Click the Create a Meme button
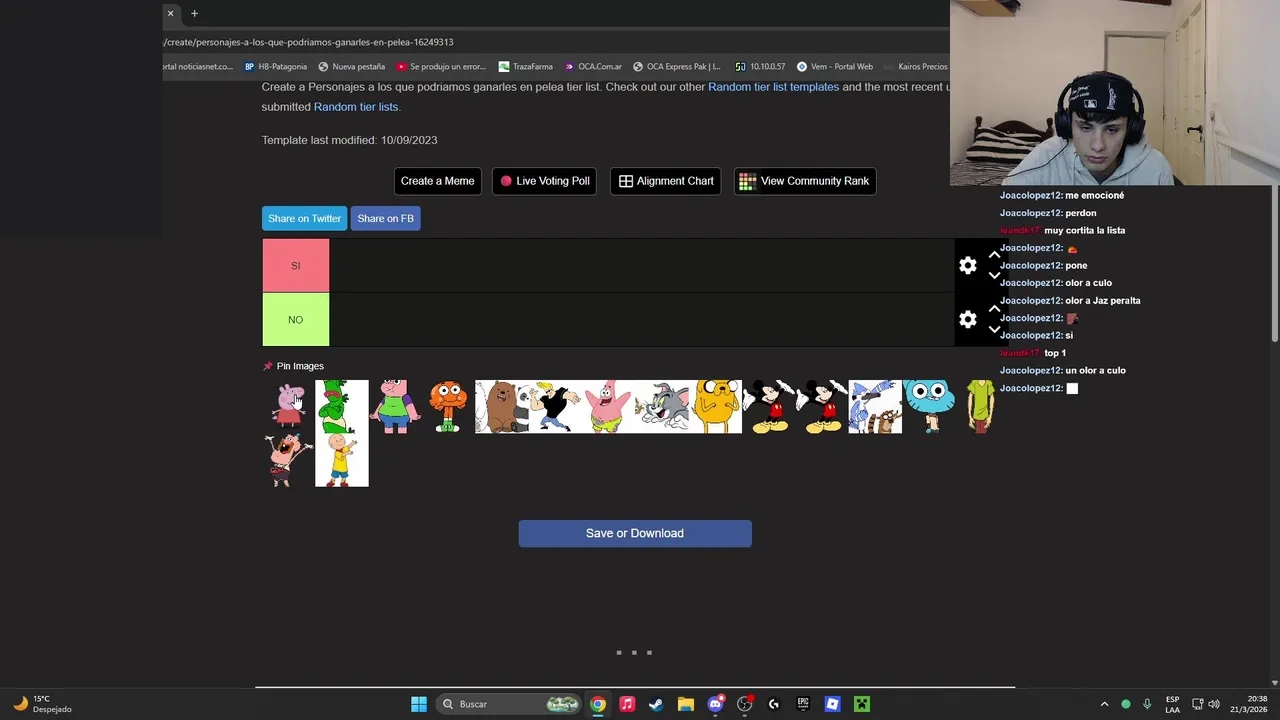Image resolution: width=1280 pixels, height=720 pixels. [x=437, y=181]
